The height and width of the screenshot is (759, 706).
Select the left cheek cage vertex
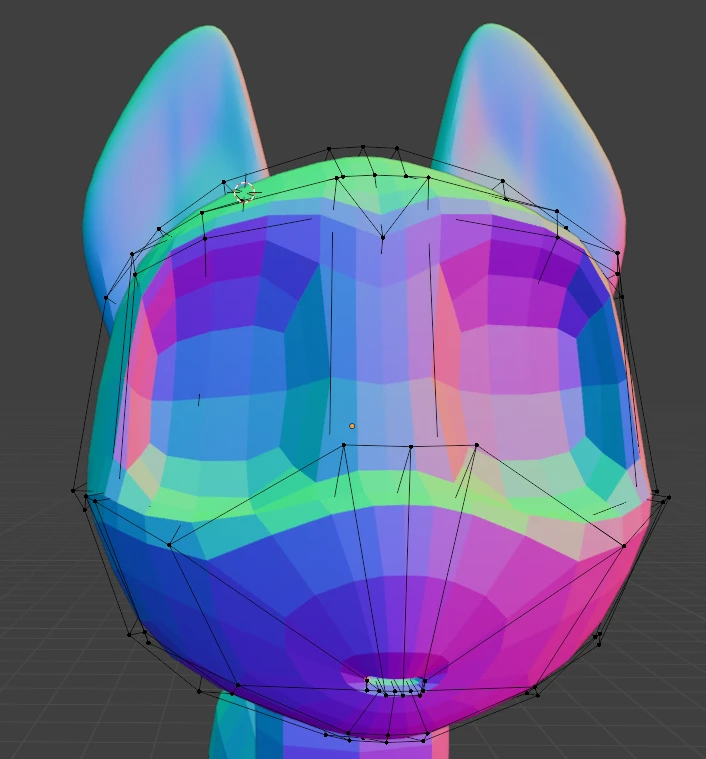coord(169,545)
